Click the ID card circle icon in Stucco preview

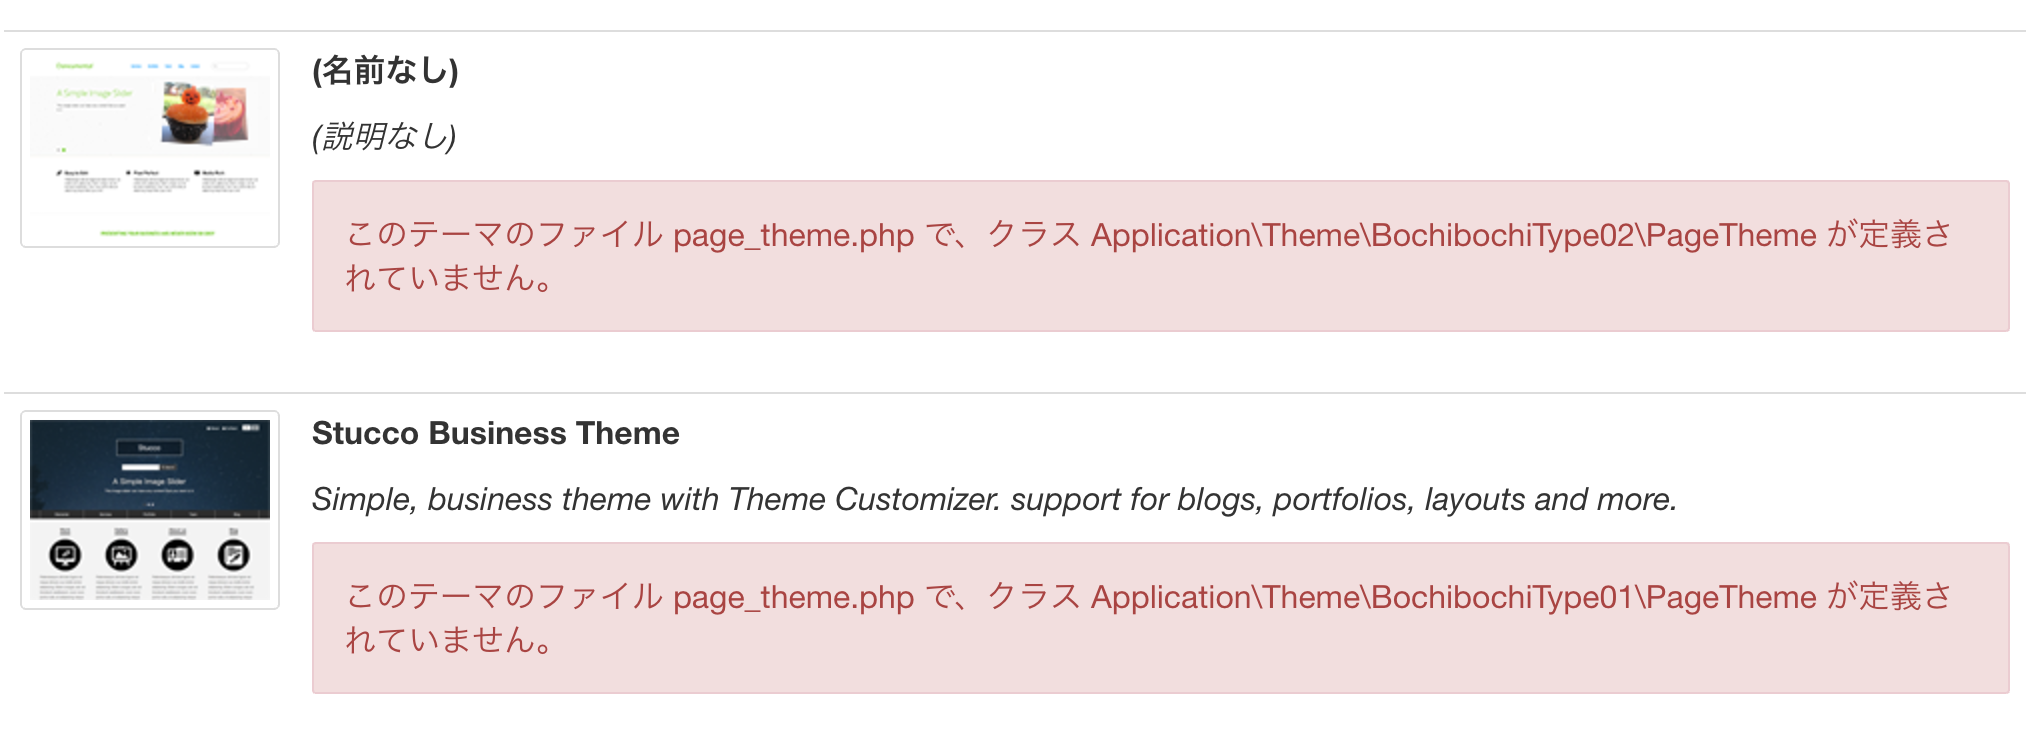(177, 555)
